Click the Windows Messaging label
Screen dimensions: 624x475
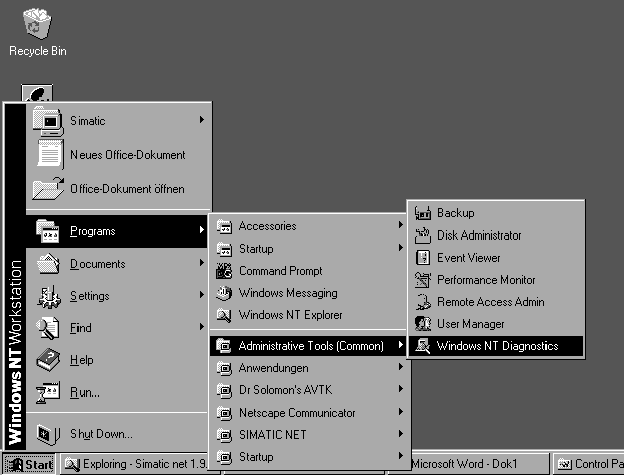click(288, 293)
